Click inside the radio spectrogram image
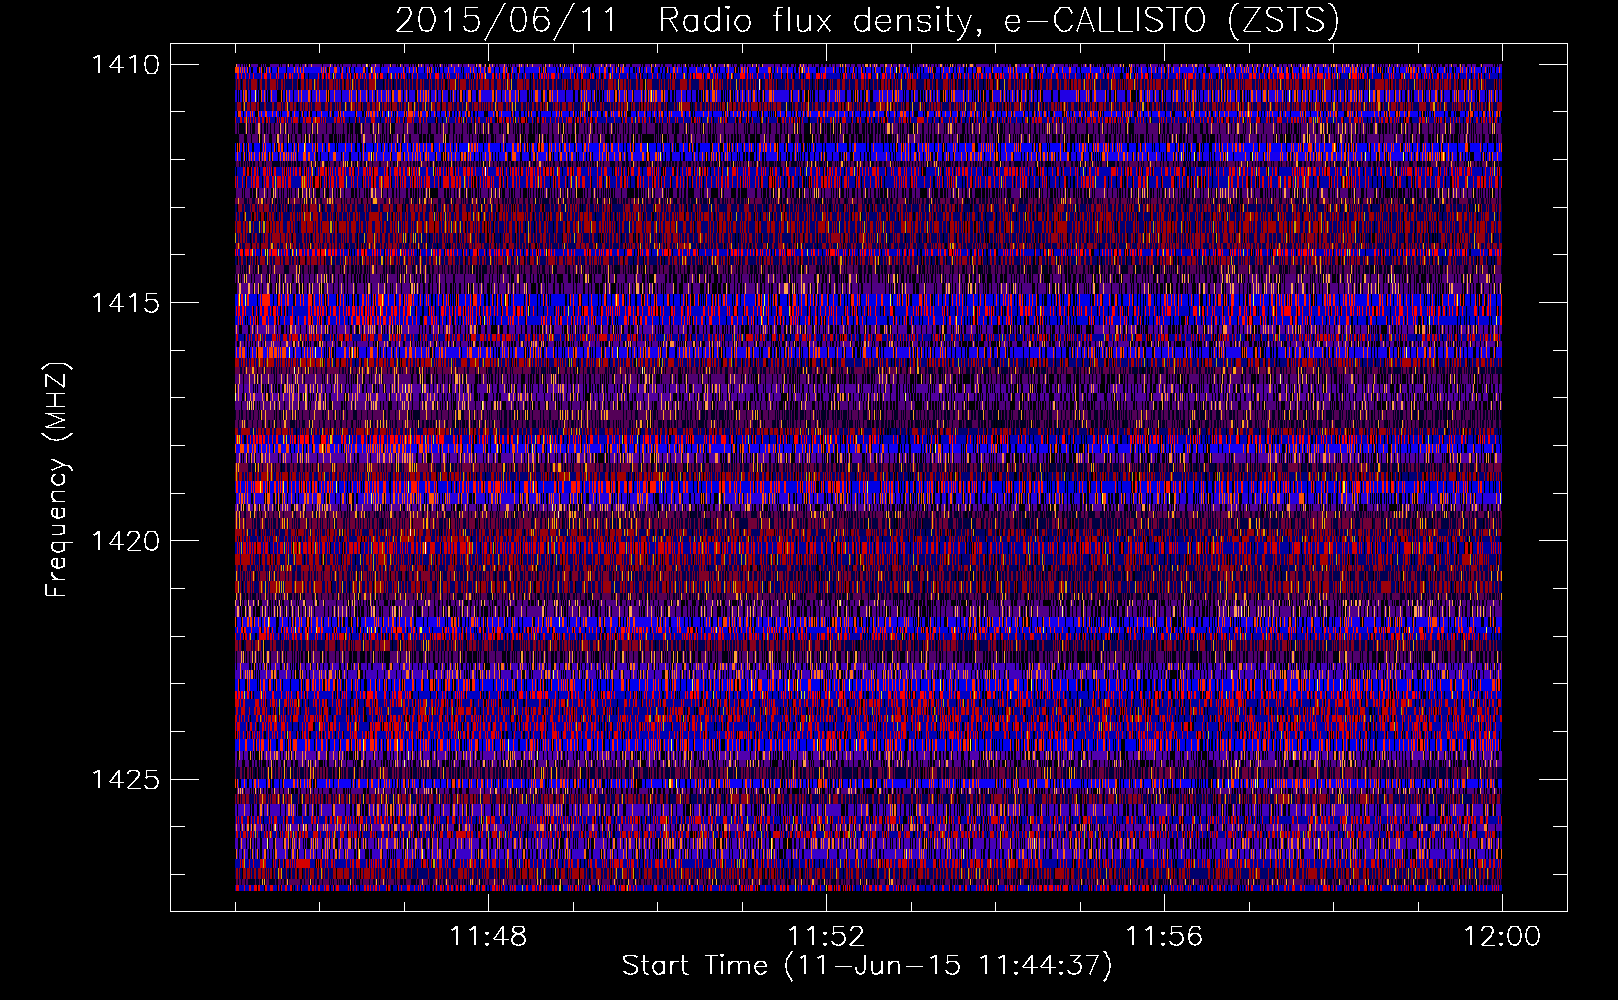 868,477
